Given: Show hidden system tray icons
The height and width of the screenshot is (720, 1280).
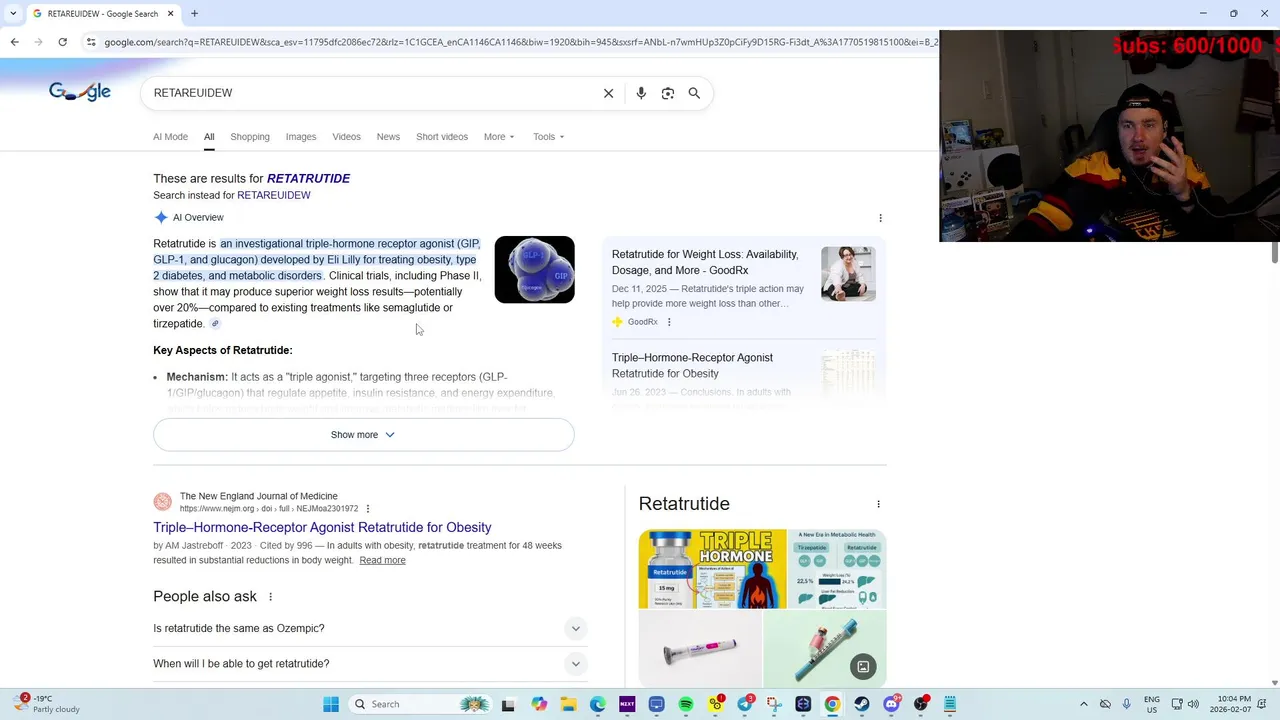Looking at the screenshot, I should point(1083,704).
